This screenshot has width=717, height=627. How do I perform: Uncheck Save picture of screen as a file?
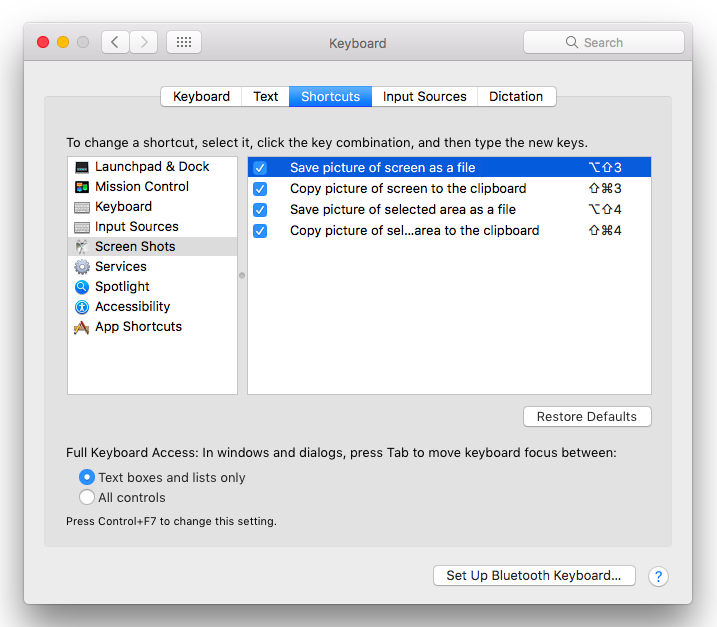coord(260,168)
